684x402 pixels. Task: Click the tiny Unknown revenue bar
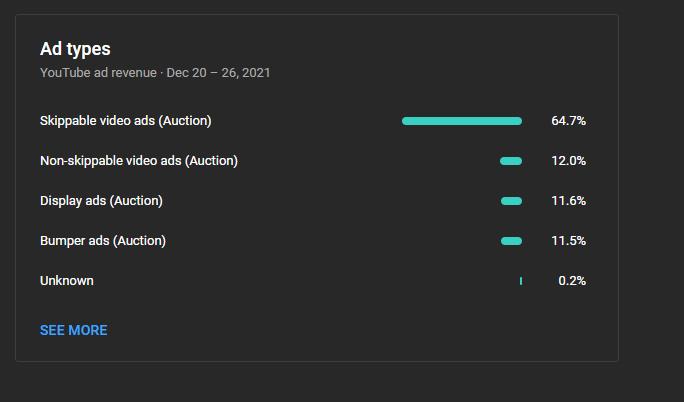pyautogui.click(x=521, y=281)
